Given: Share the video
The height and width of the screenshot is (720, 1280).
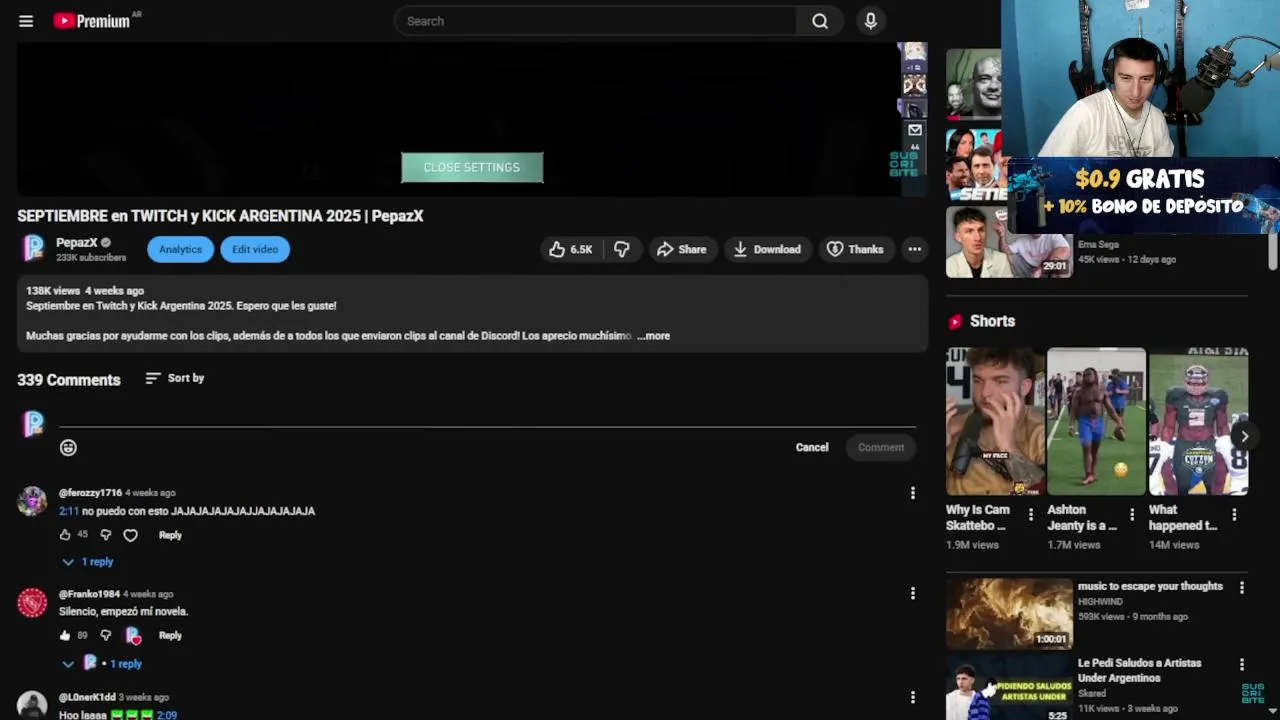Looking at the screenshot, I should click(x=681, y=249).
